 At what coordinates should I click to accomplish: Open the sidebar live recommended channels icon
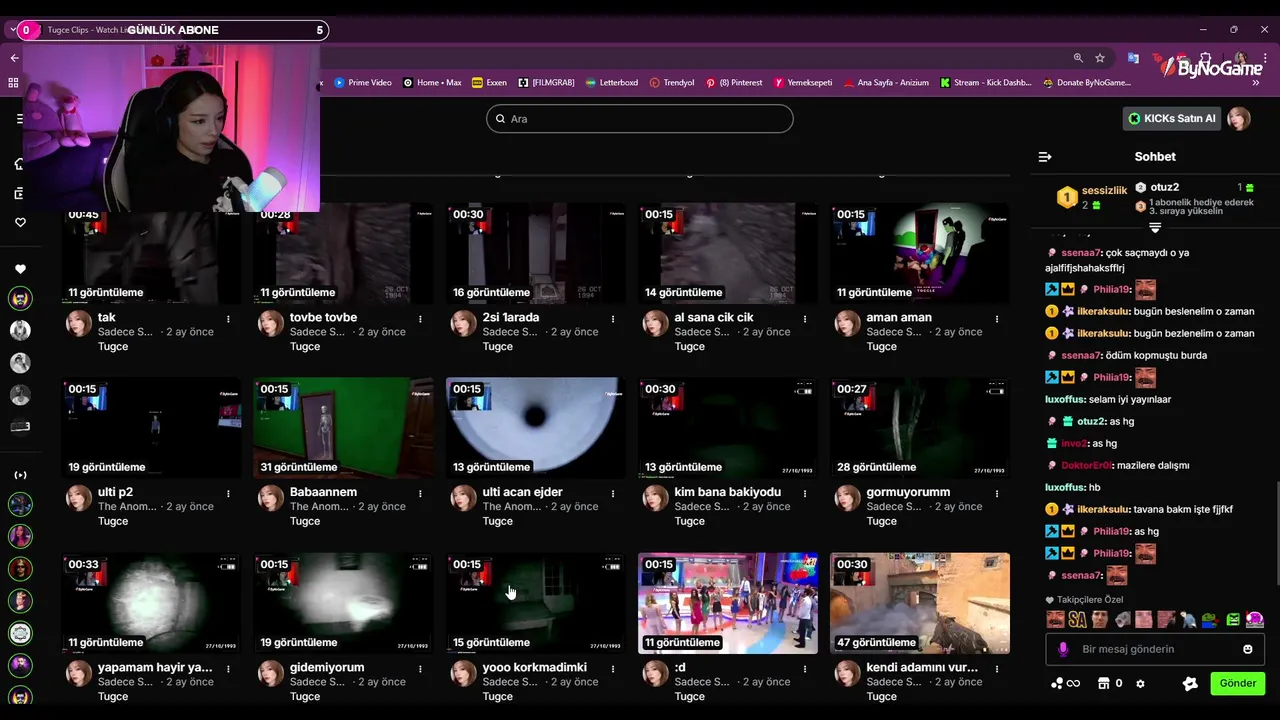[x=20, y=475]
